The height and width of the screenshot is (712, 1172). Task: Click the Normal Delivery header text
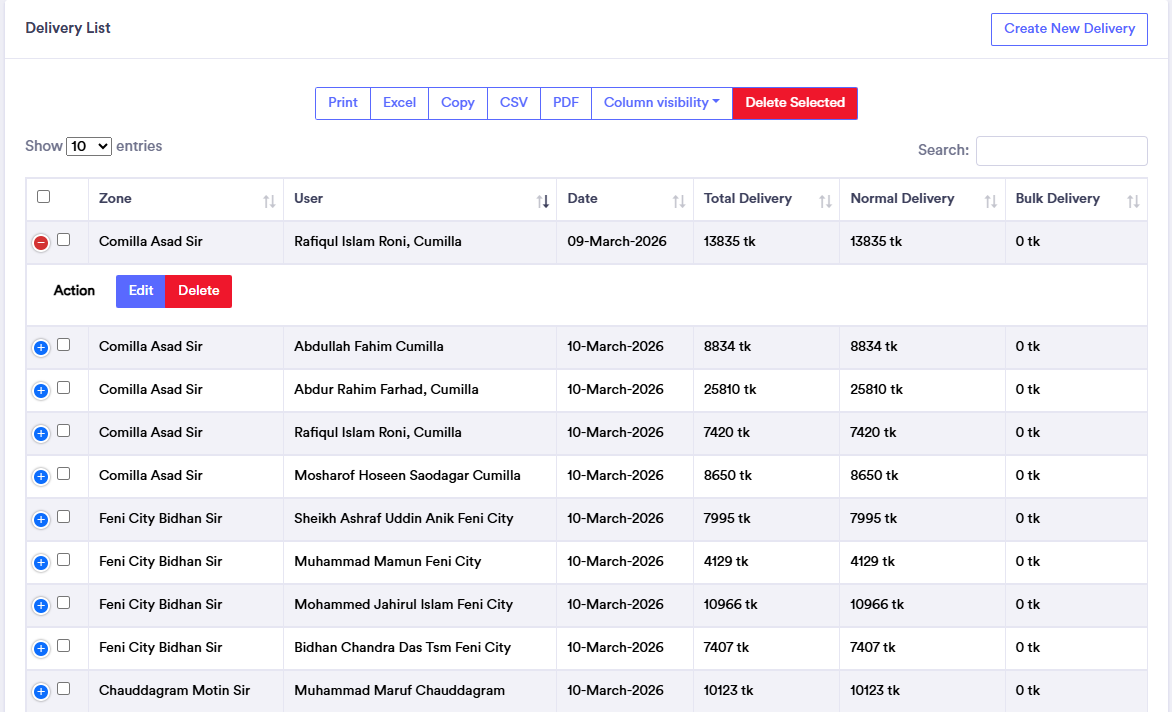[902, 199]
